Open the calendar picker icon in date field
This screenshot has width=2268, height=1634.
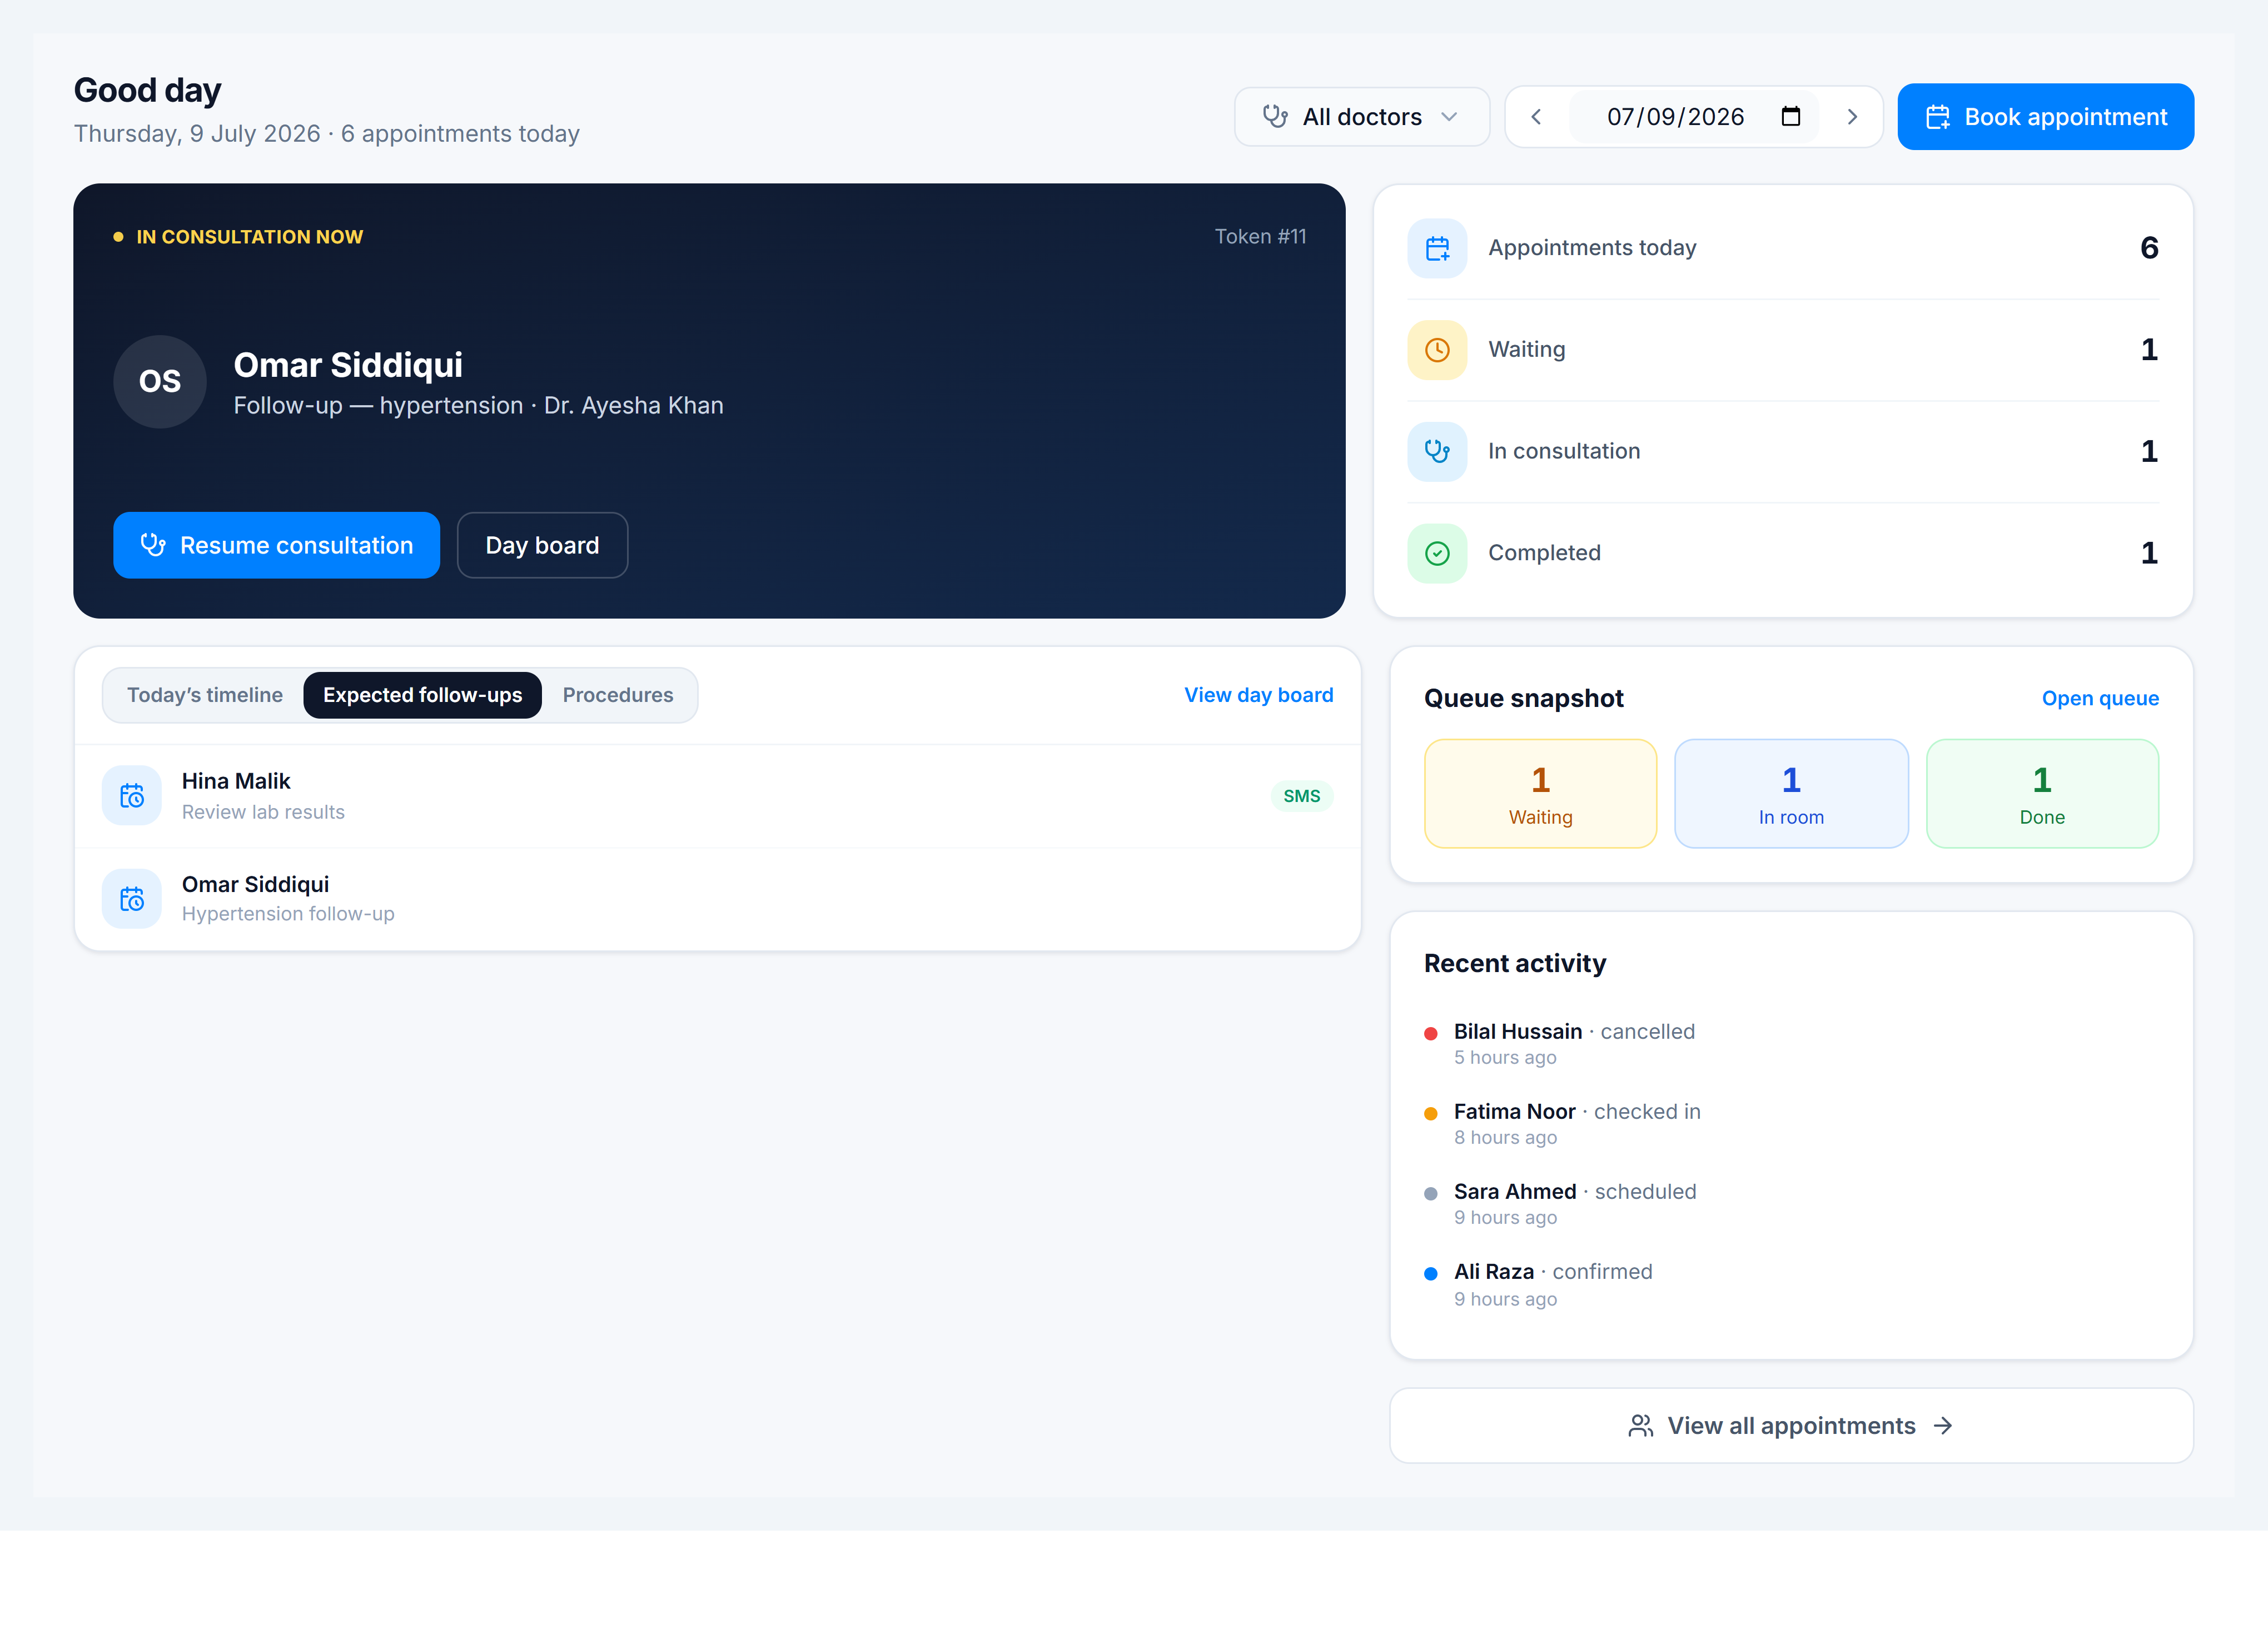coord(1791,117)
